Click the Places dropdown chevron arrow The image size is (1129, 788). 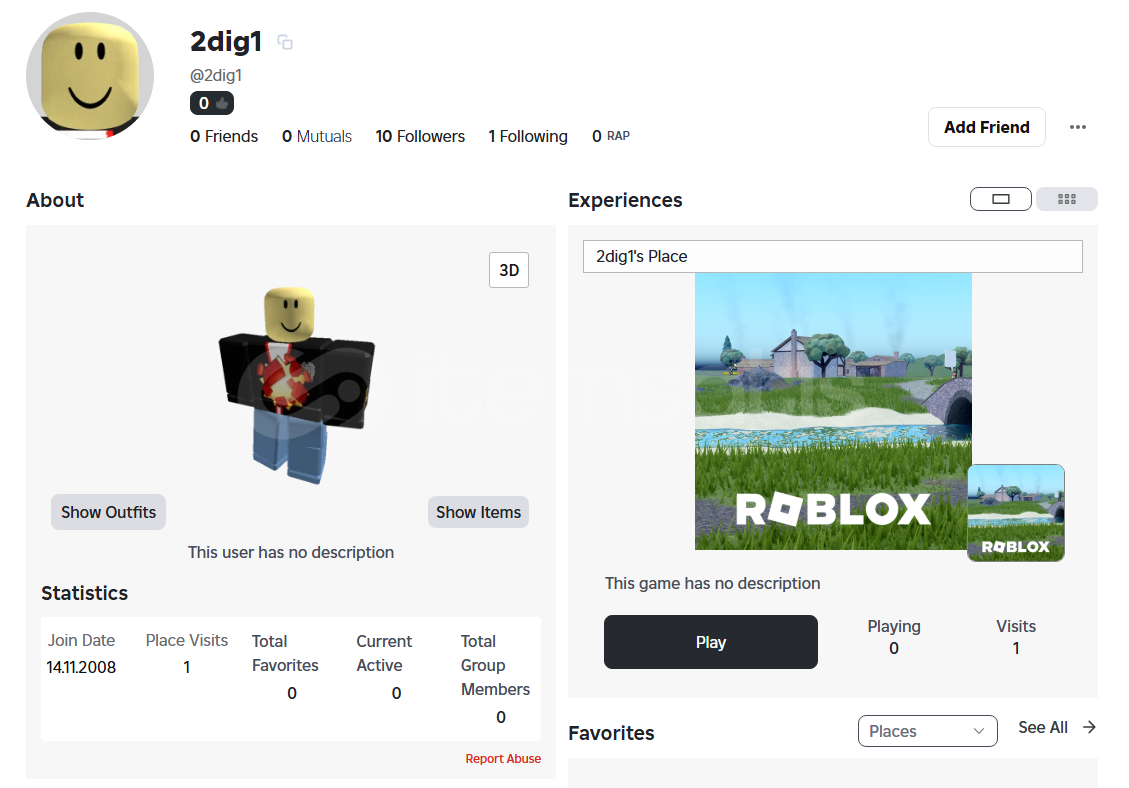pyautogui.click(x=979, y=731)
